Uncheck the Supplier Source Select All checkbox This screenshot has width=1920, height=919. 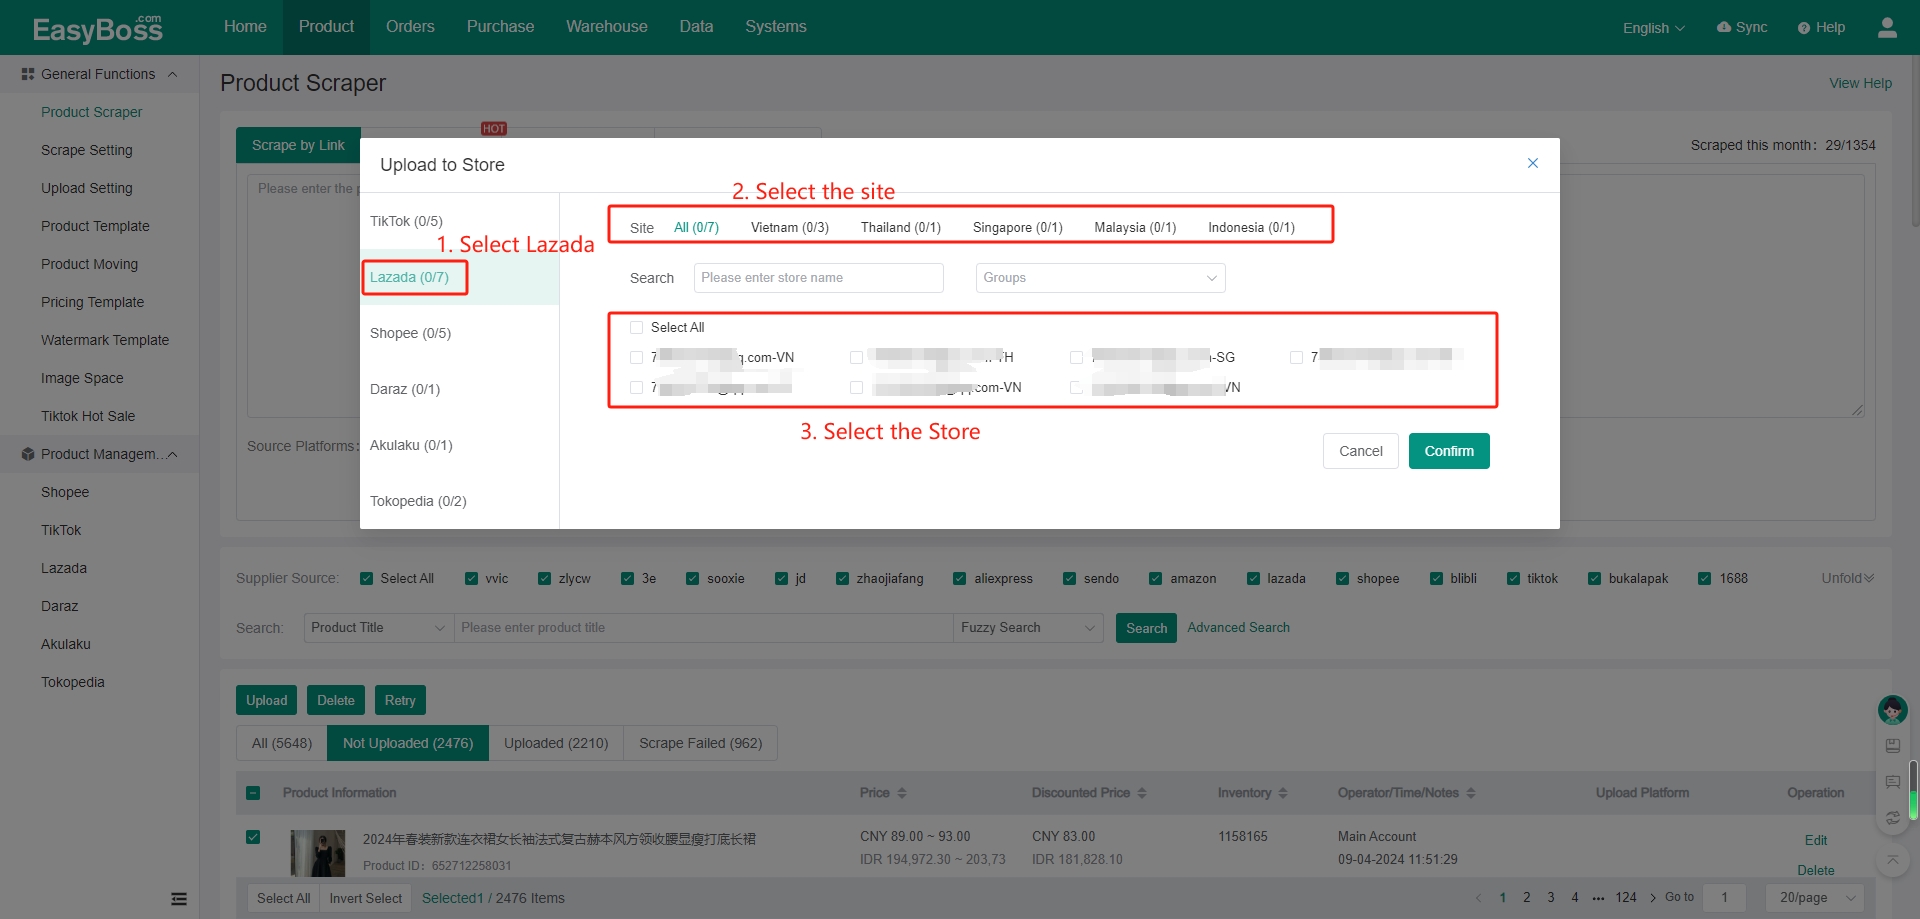click(366, 578)
